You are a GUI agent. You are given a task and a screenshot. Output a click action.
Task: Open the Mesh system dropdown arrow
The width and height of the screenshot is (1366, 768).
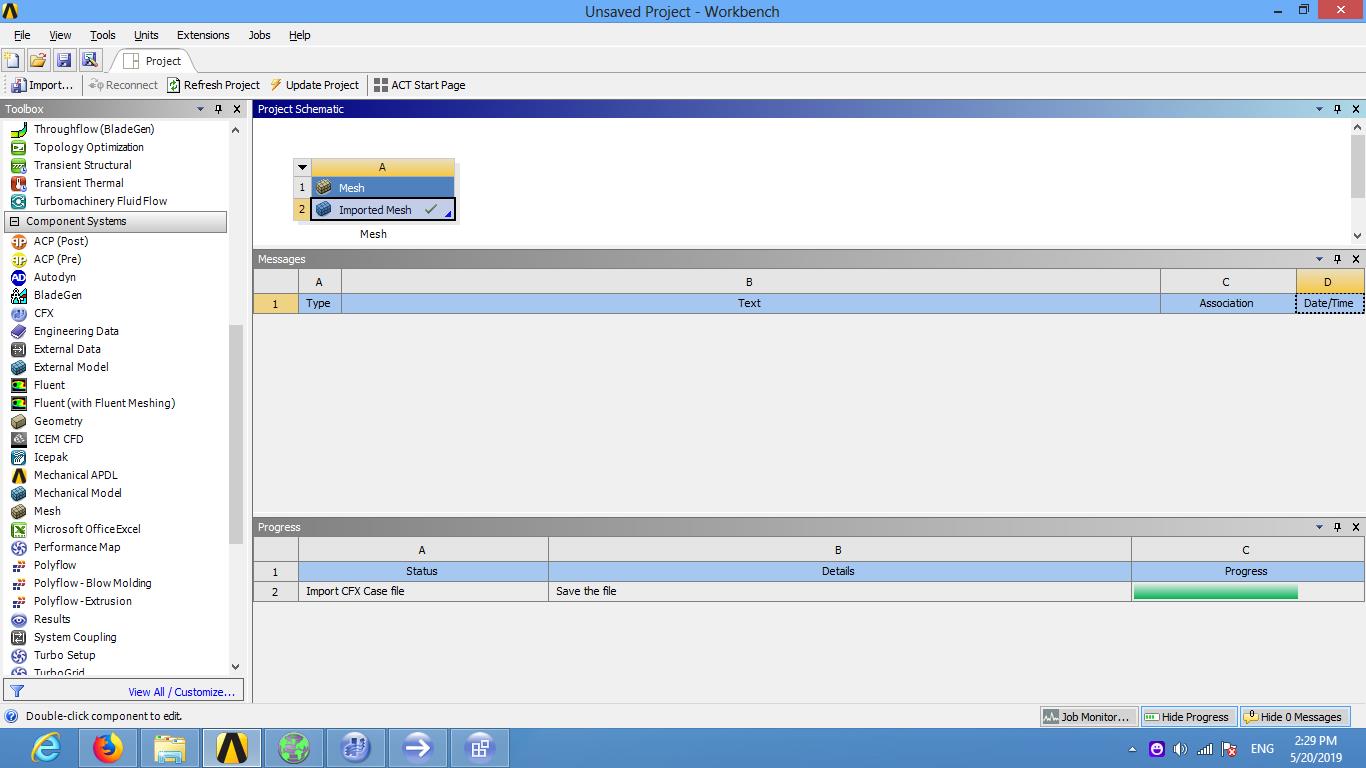[x=302, y=167]
